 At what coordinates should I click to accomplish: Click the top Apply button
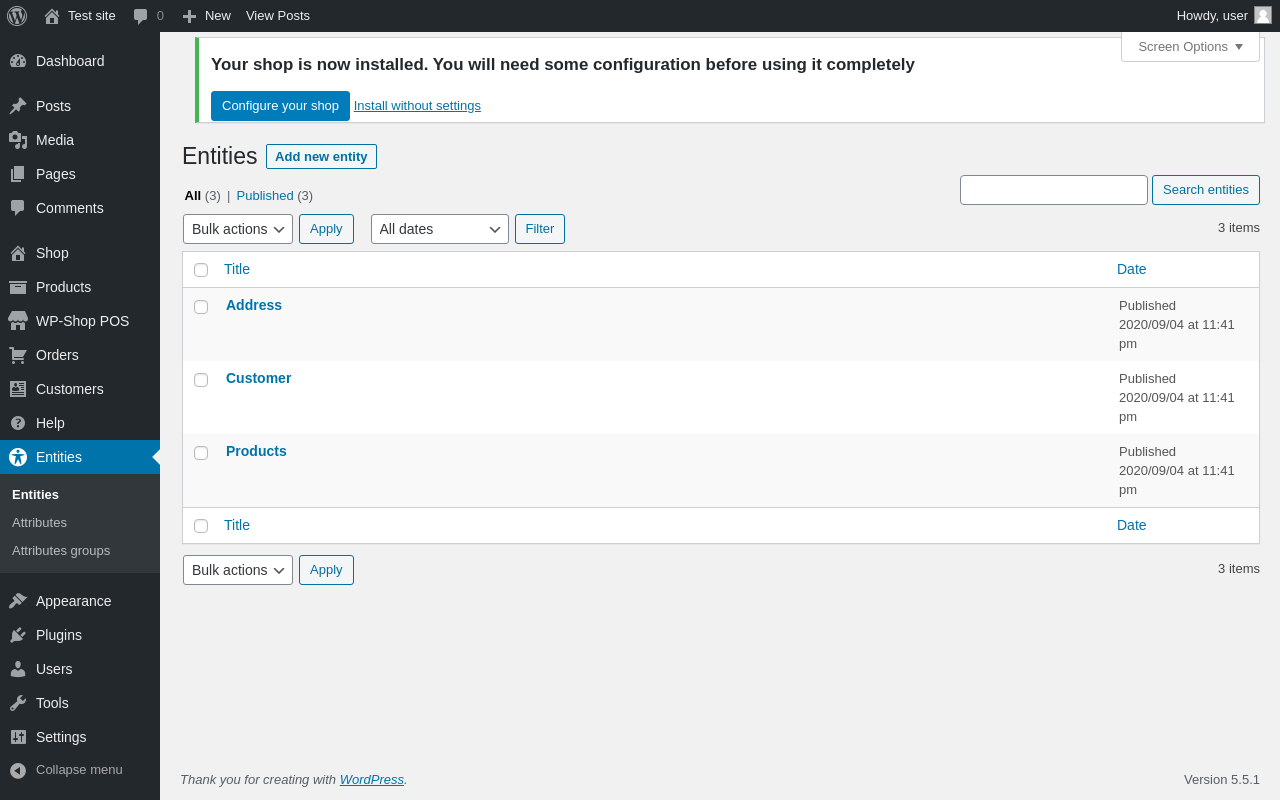click(x=326, y=229)
